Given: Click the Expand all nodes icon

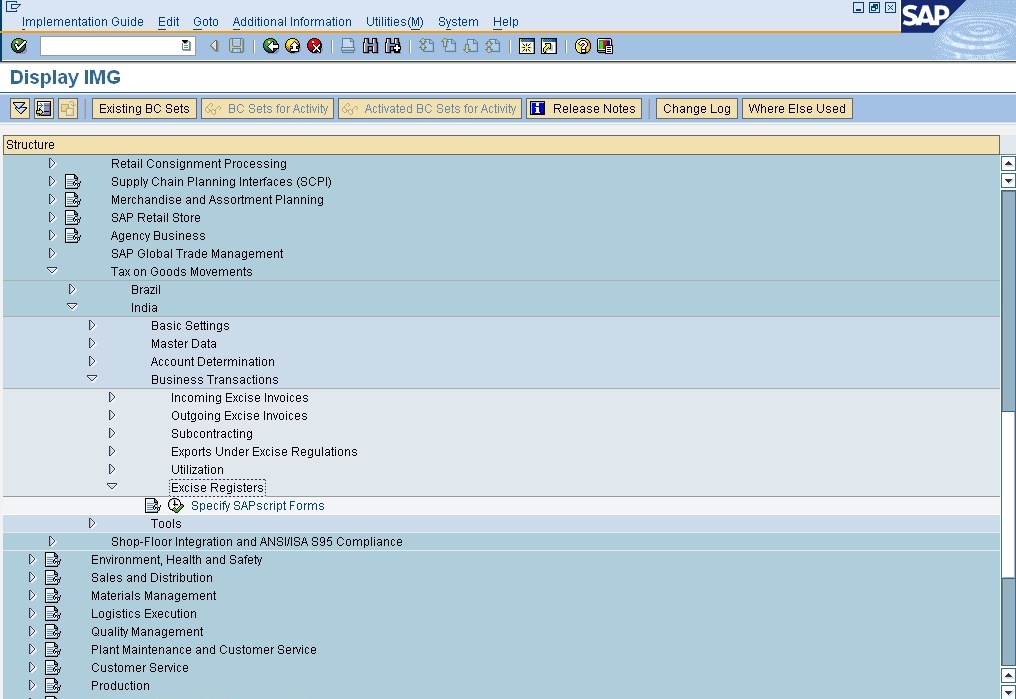Looking at the screenshot, I should pyautogui.click(x=20, y=108).
